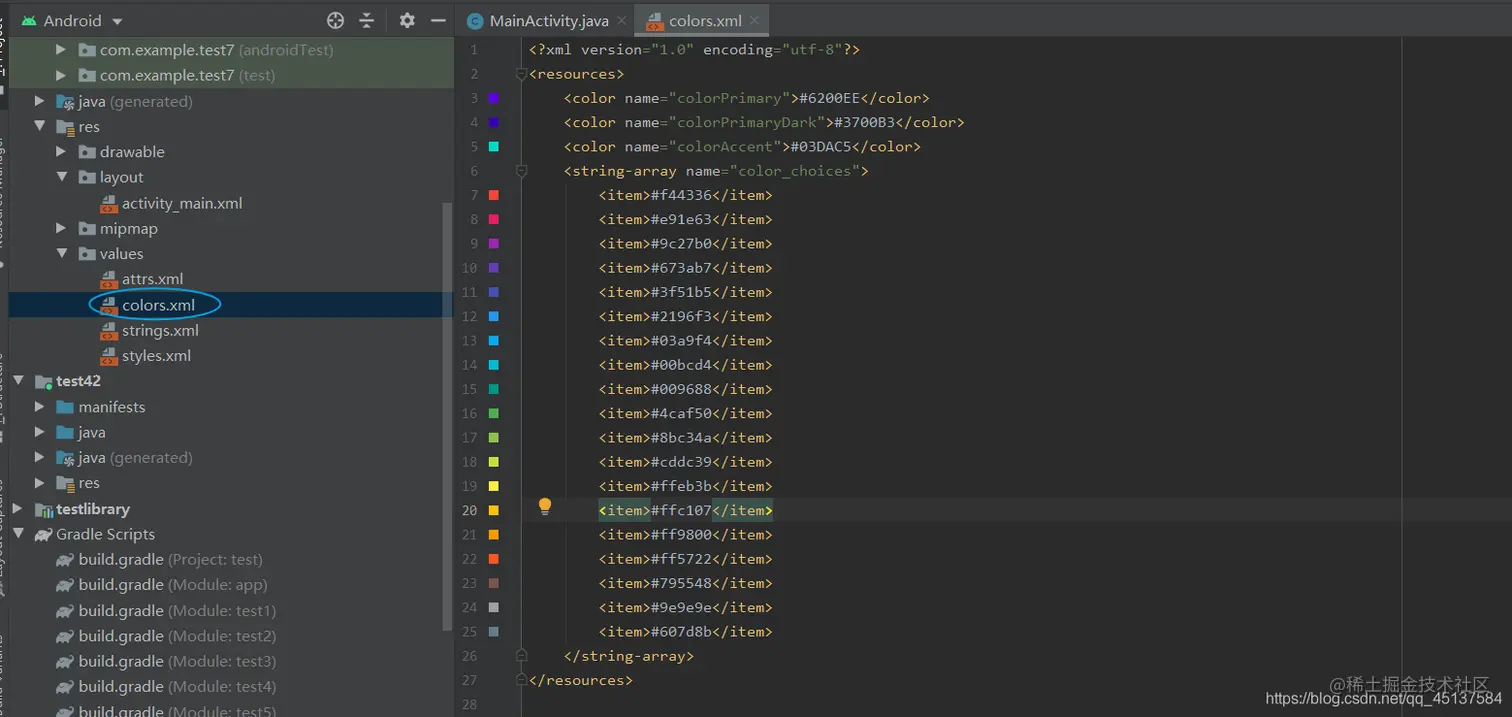Click the #f44336 red gutter swatch
The width and height of the screenshot is (1512, 717).
click(493, 195)
